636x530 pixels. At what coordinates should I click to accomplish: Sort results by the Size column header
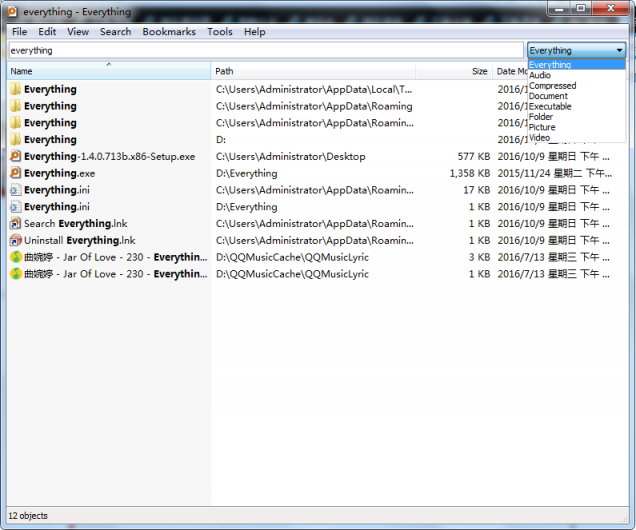coord(454,71)
